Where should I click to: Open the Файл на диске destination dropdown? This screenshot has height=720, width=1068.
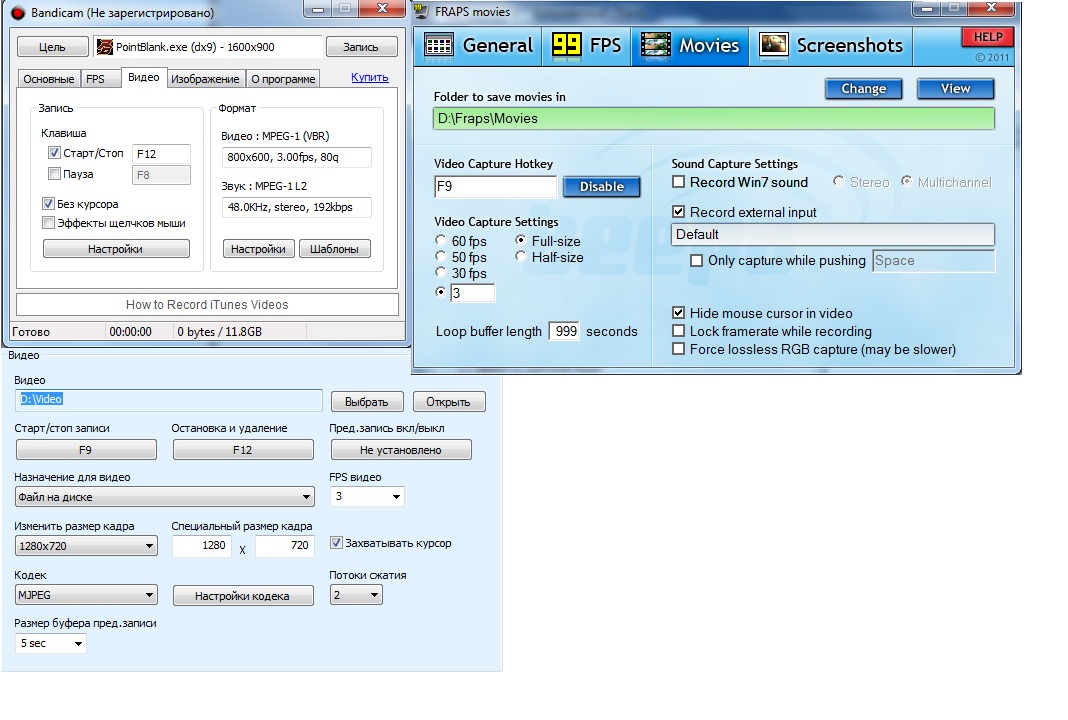tap(164, 497)
